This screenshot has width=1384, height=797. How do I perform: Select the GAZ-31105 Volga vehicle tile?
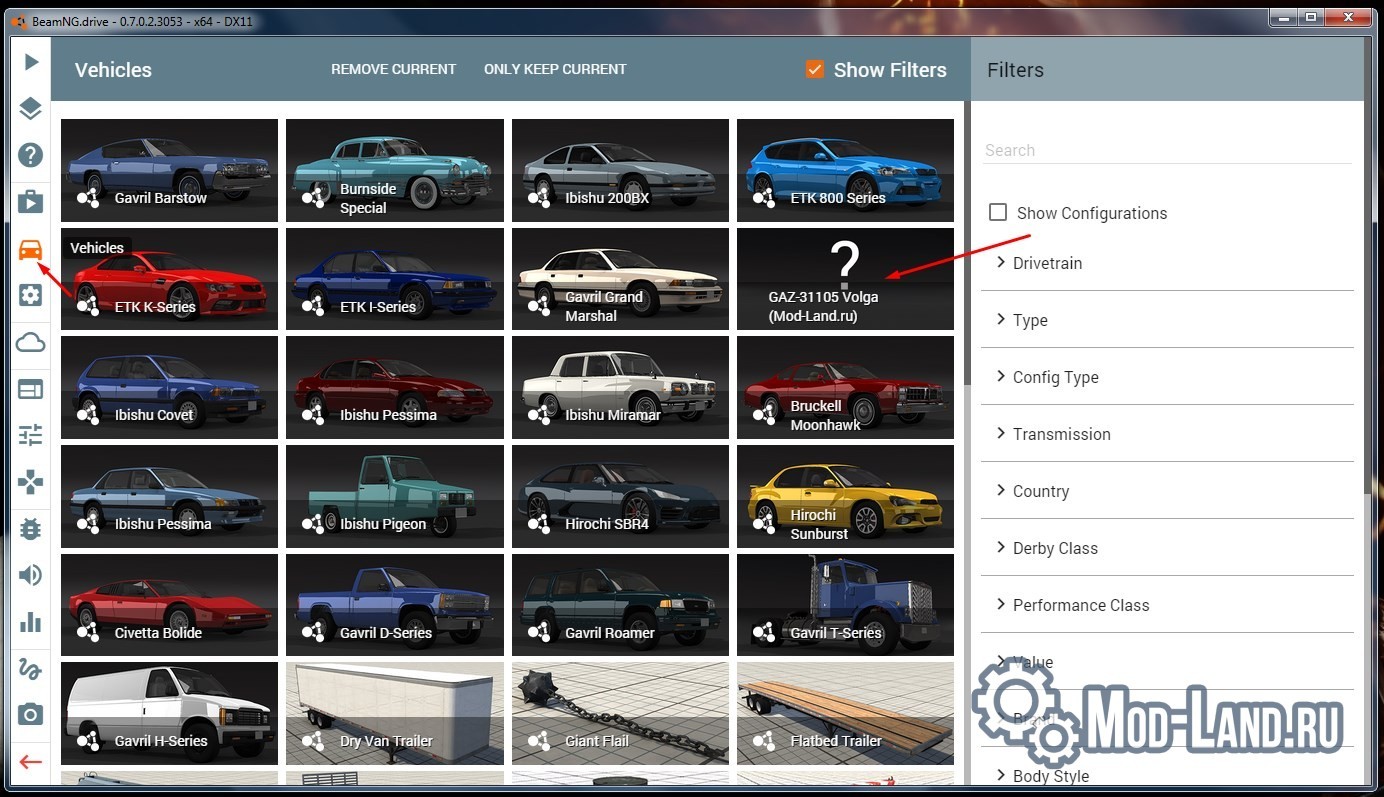tap(845, 279)
